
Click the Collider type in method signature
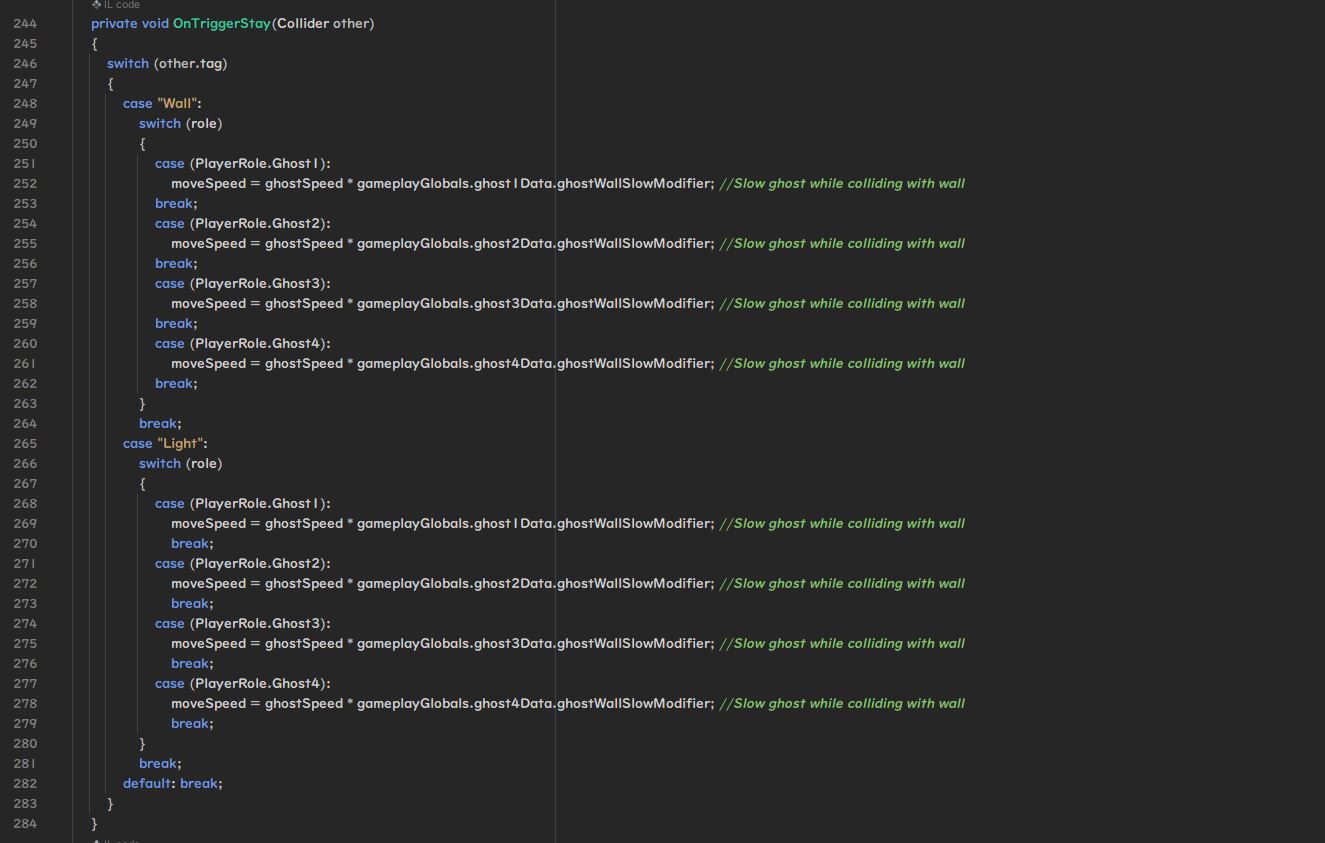pyautogui.click(x=302, y=23)
